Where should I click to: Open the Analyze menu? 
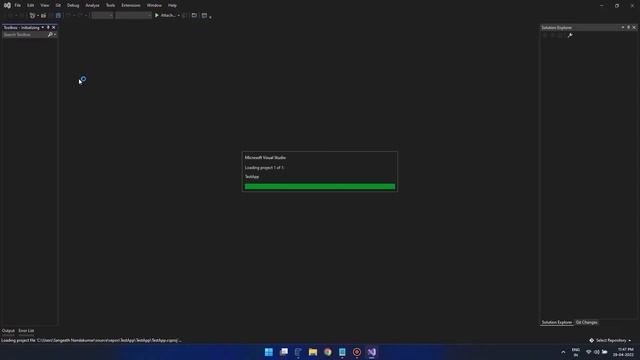click(x=92, y=5)
